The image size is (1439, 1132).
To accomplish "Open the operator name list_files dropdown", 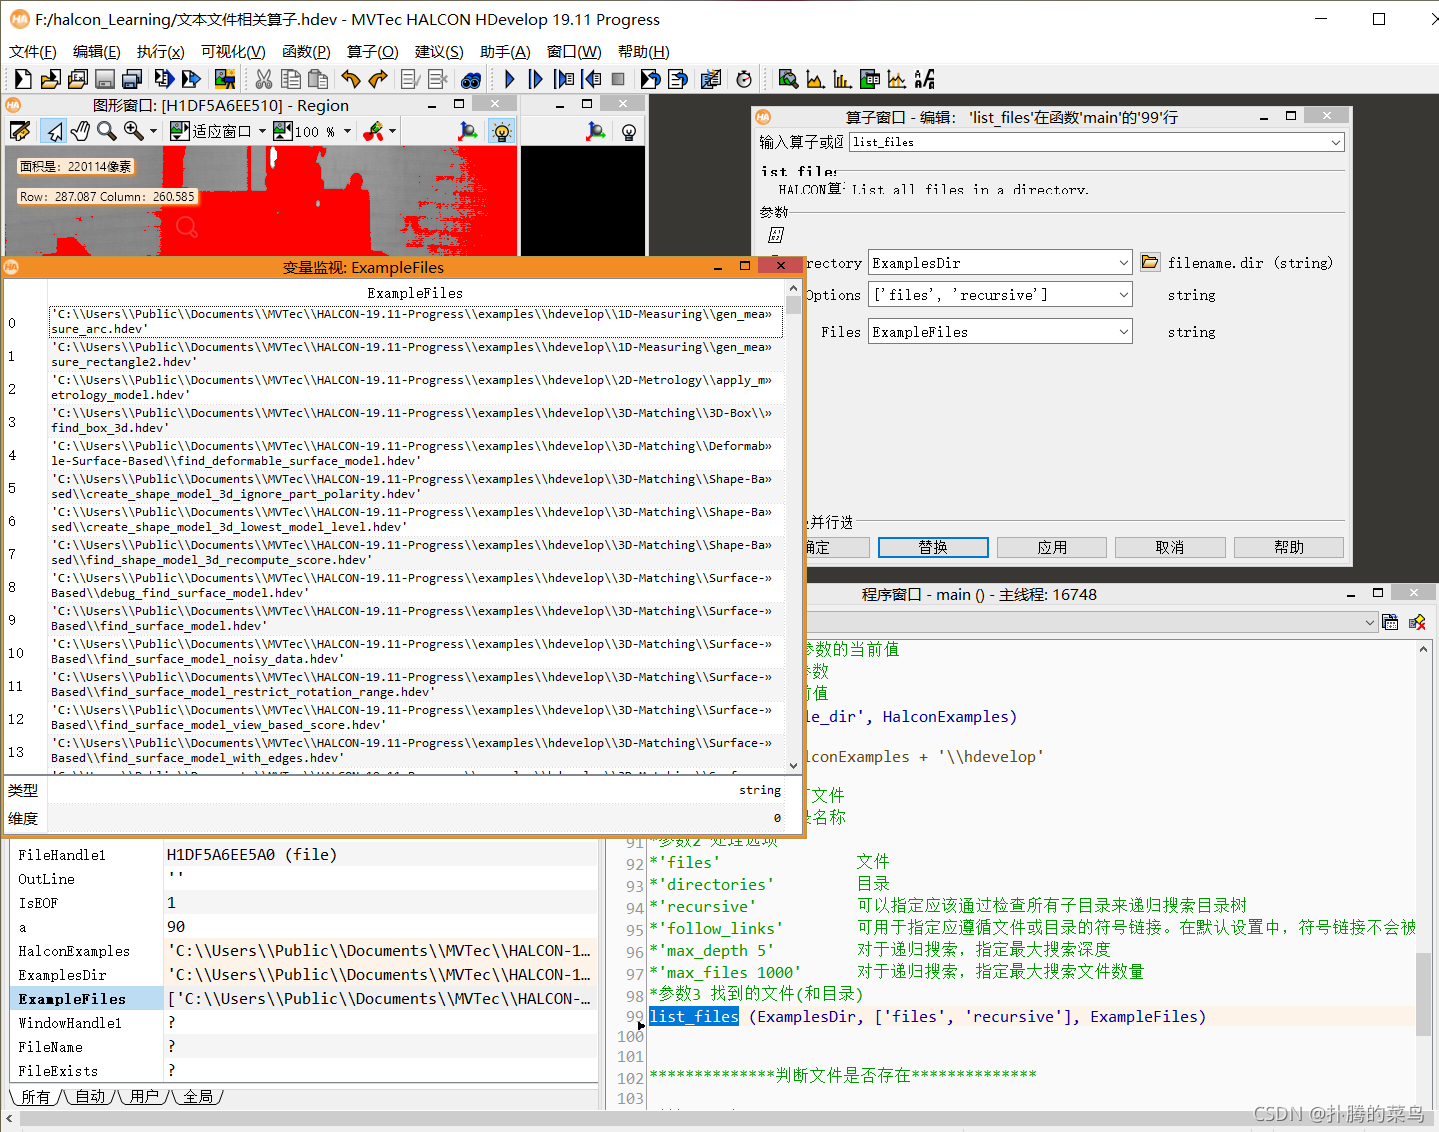I will (1335, 142).
